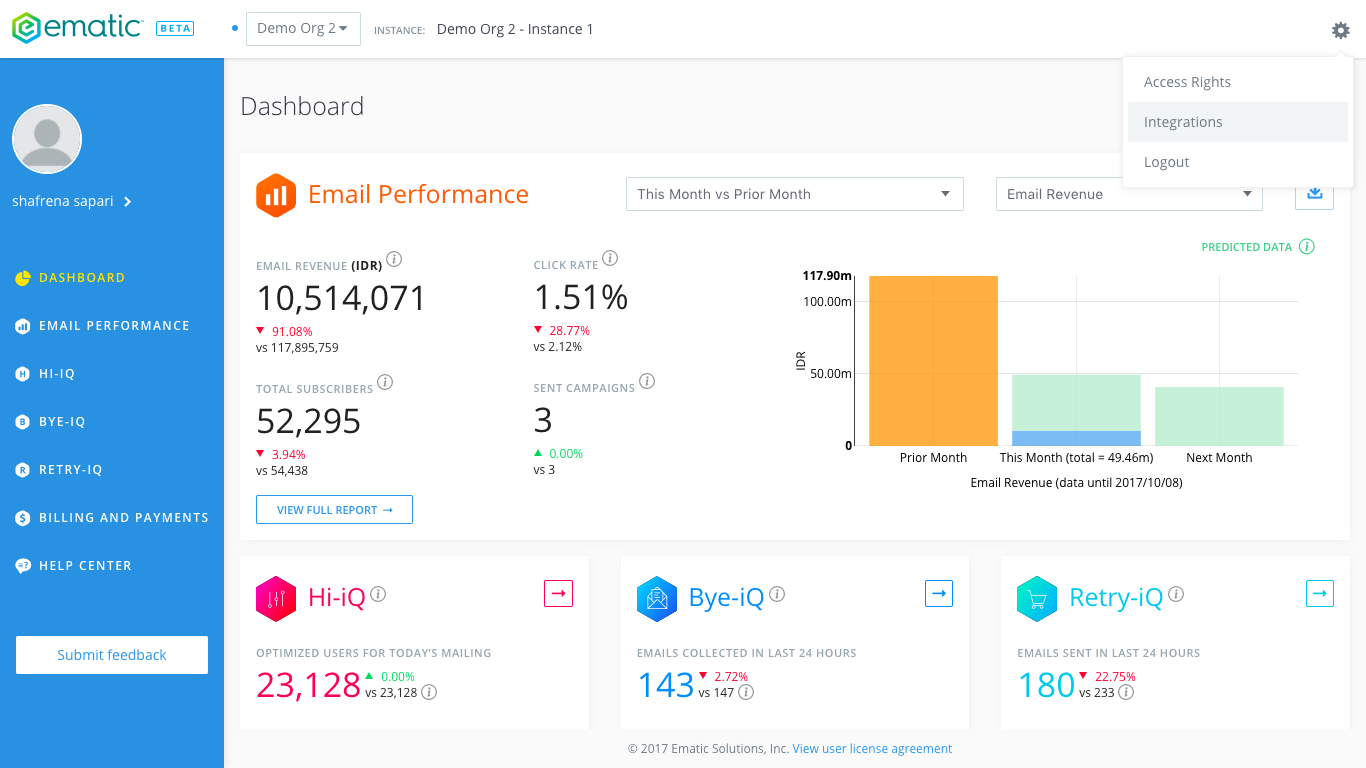Click the Demo Org 2 - Instance 1 text
The height and width of the screenshot is (768, 1366).
click(515, 29)
